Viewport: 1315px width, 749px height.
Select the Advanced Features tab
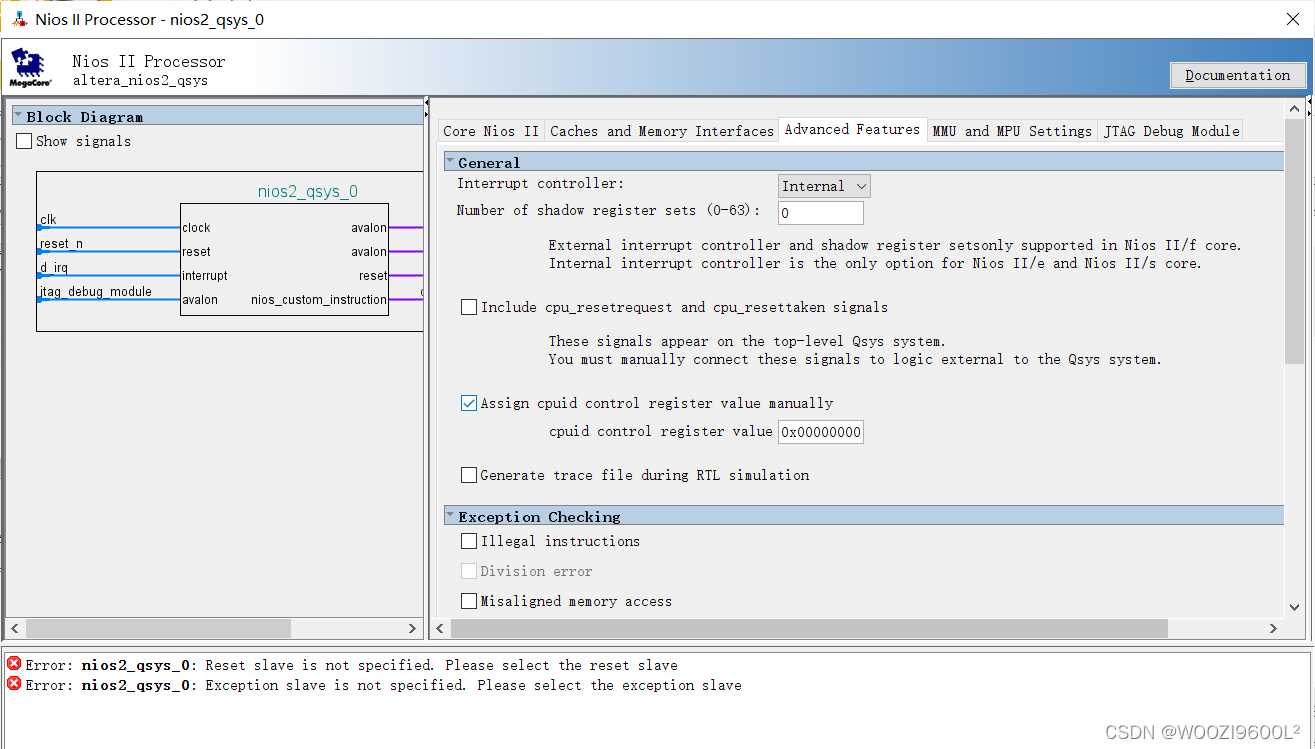click(852, 129)
